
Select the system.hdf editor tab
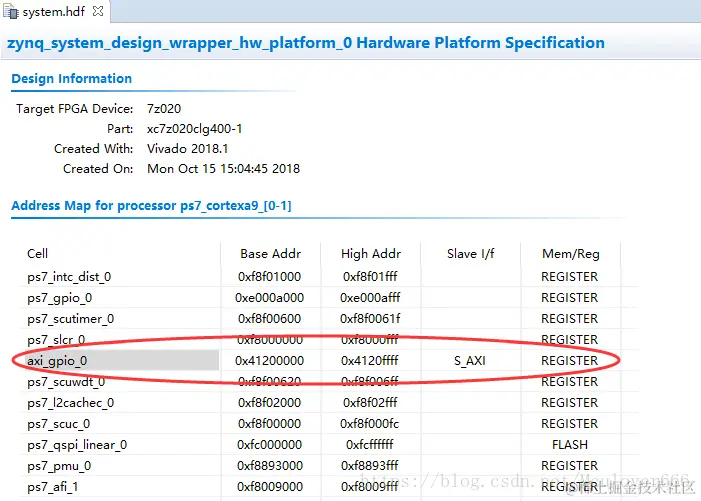pyautogui.click(x=55, y=11)
